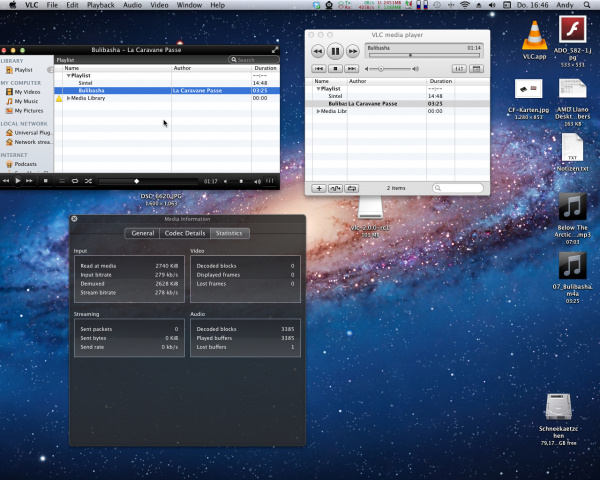
Task: Collapse the Playlist node in the dark window
Action: click(68, 76)
